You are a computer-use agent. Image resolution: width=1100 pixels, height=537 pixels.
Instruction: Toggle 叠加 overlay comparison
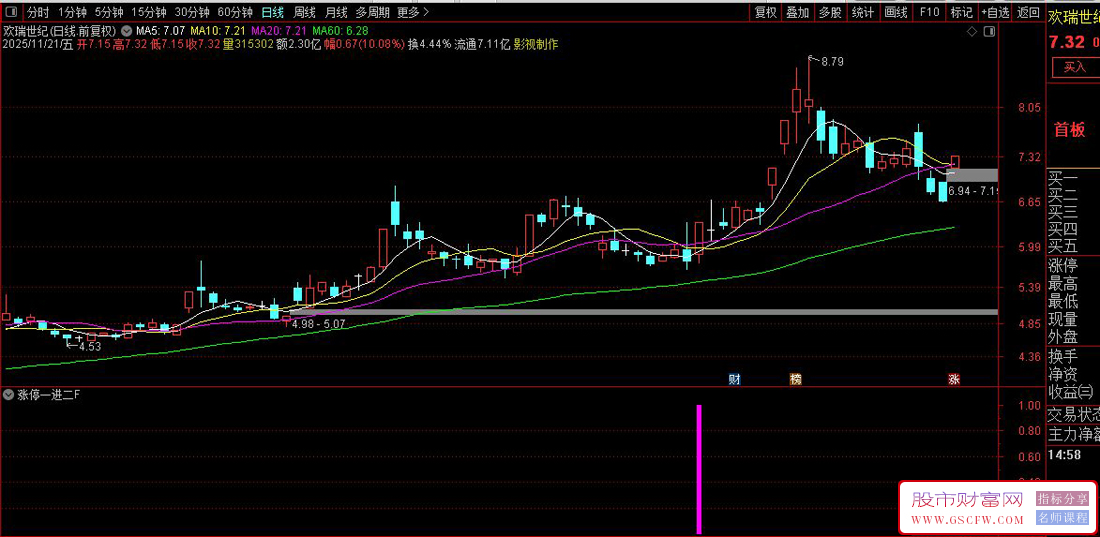coord(797,13)
